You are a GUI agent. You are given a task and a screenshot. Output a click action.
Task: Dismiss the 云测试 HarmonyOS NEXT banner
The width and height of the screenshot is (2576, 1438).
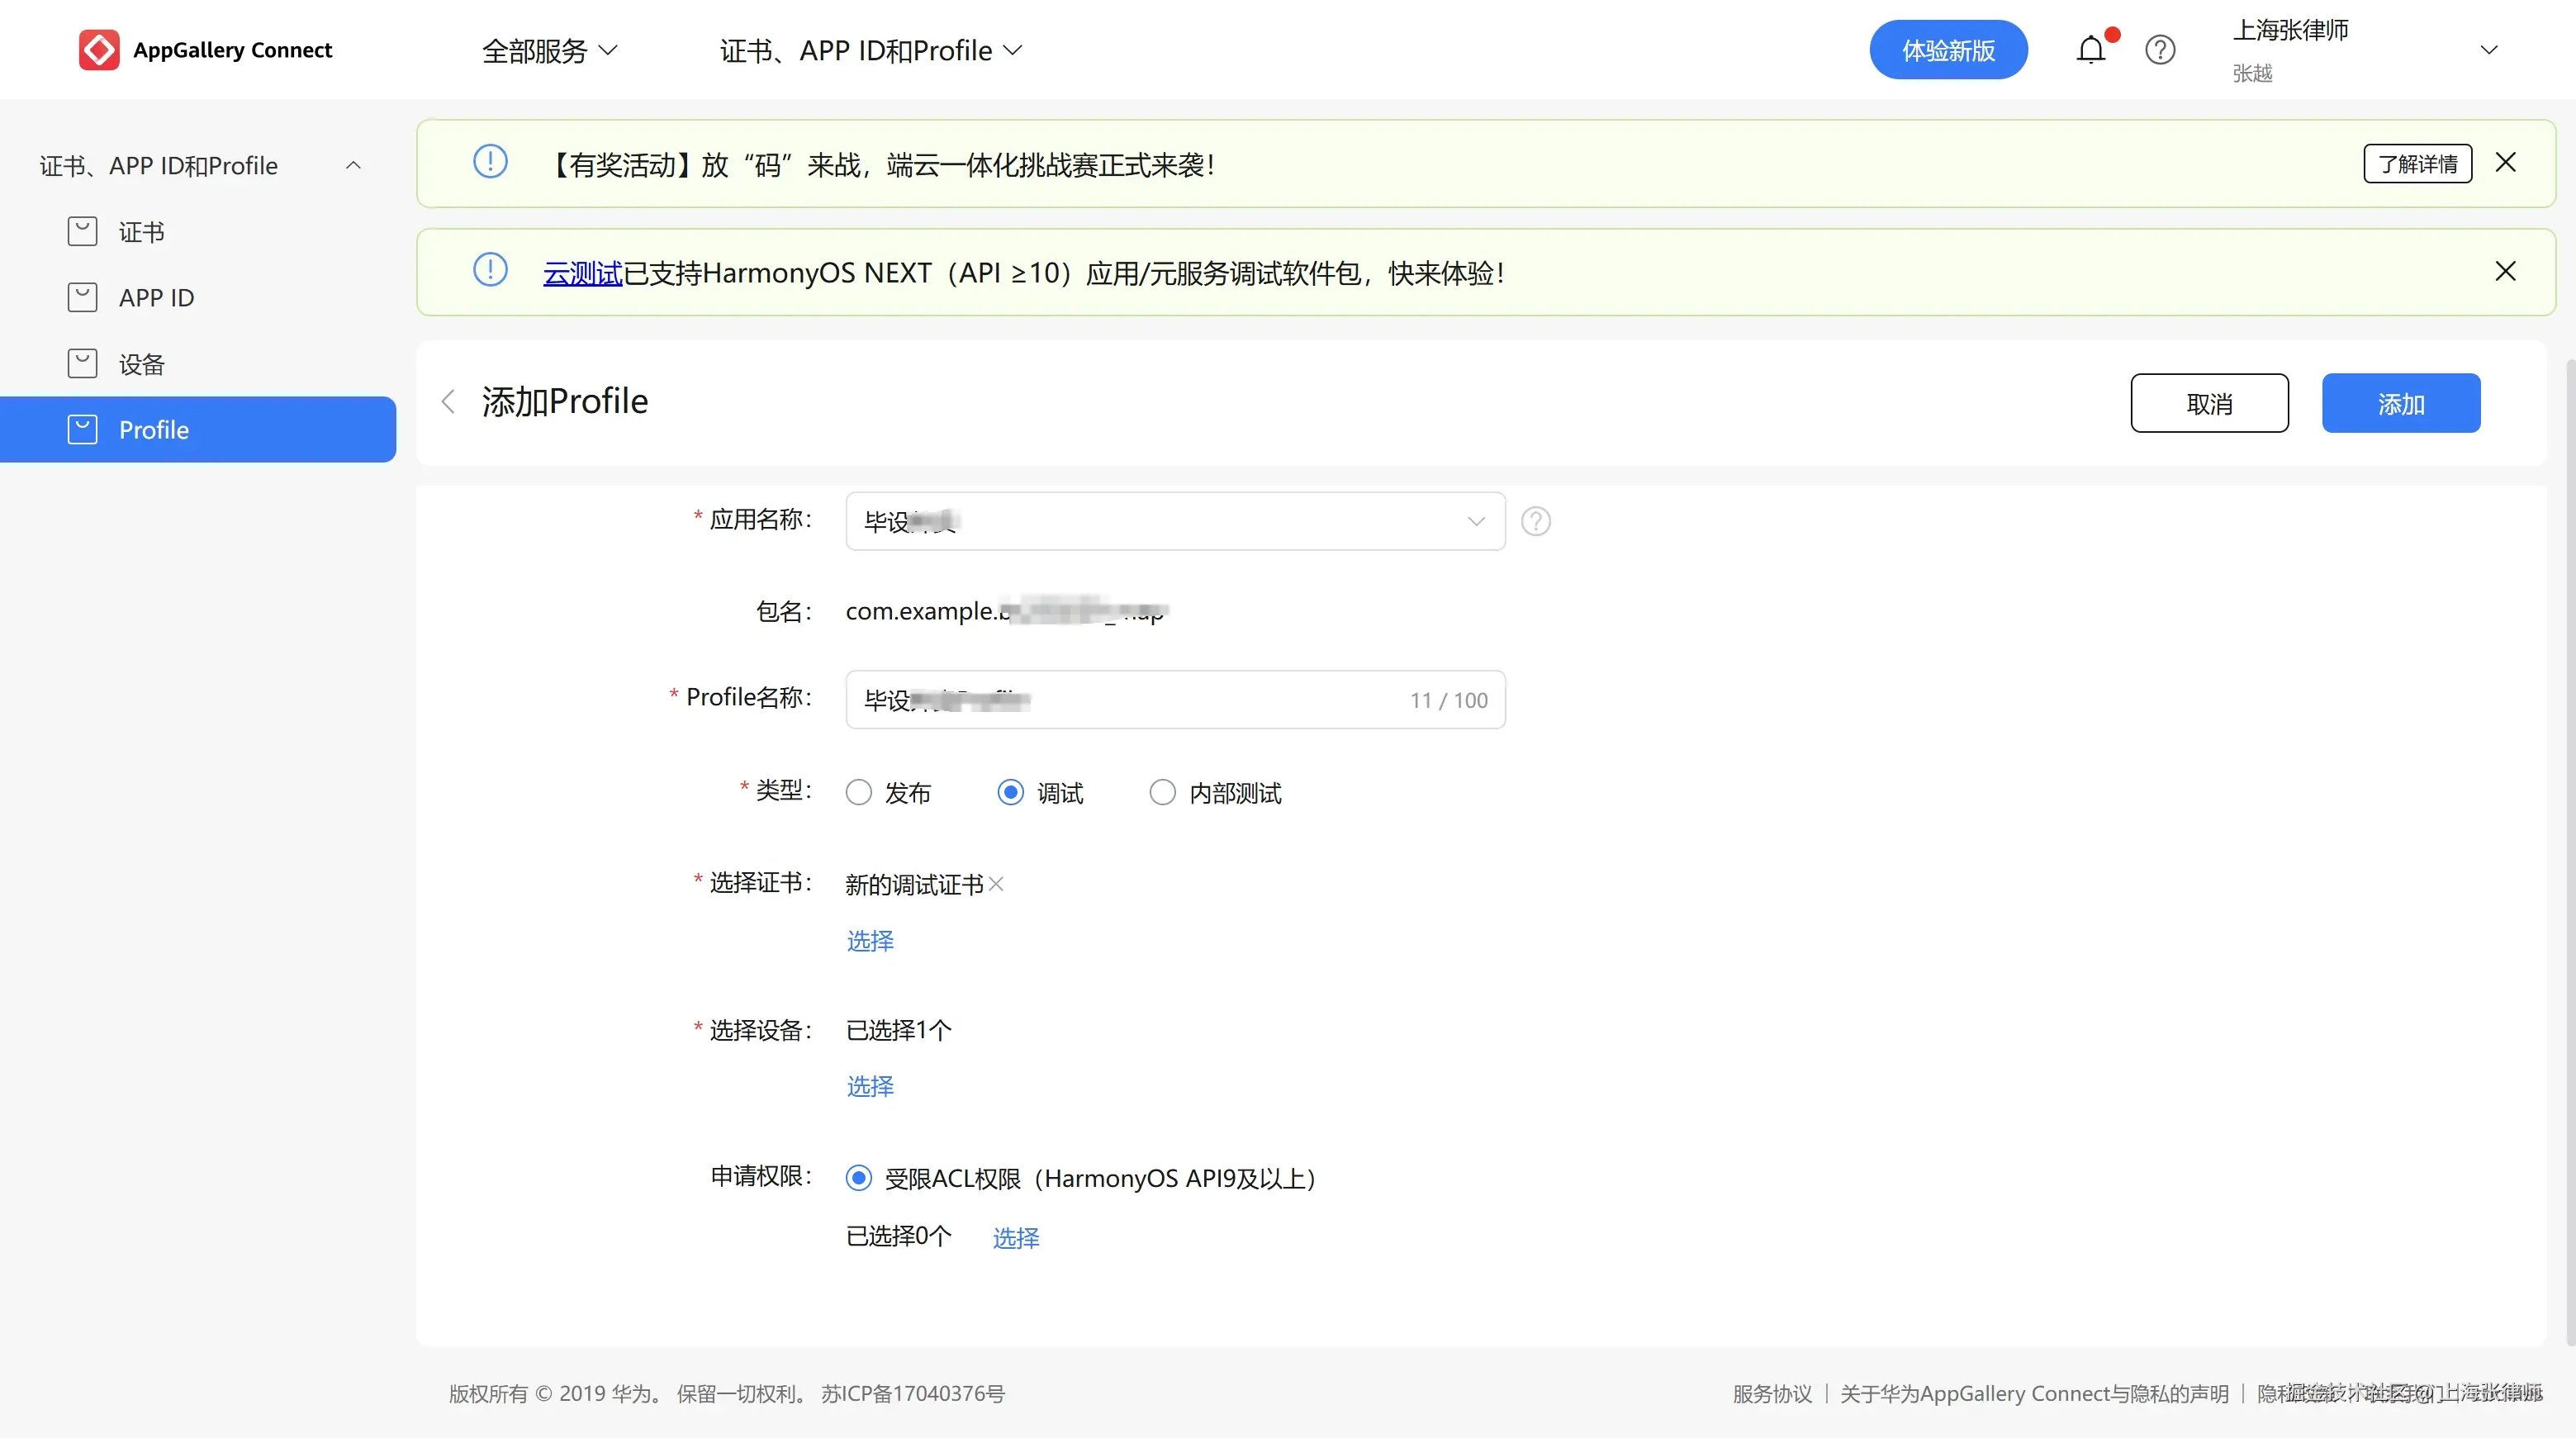pyautogui.click(x=2505, y=271)
